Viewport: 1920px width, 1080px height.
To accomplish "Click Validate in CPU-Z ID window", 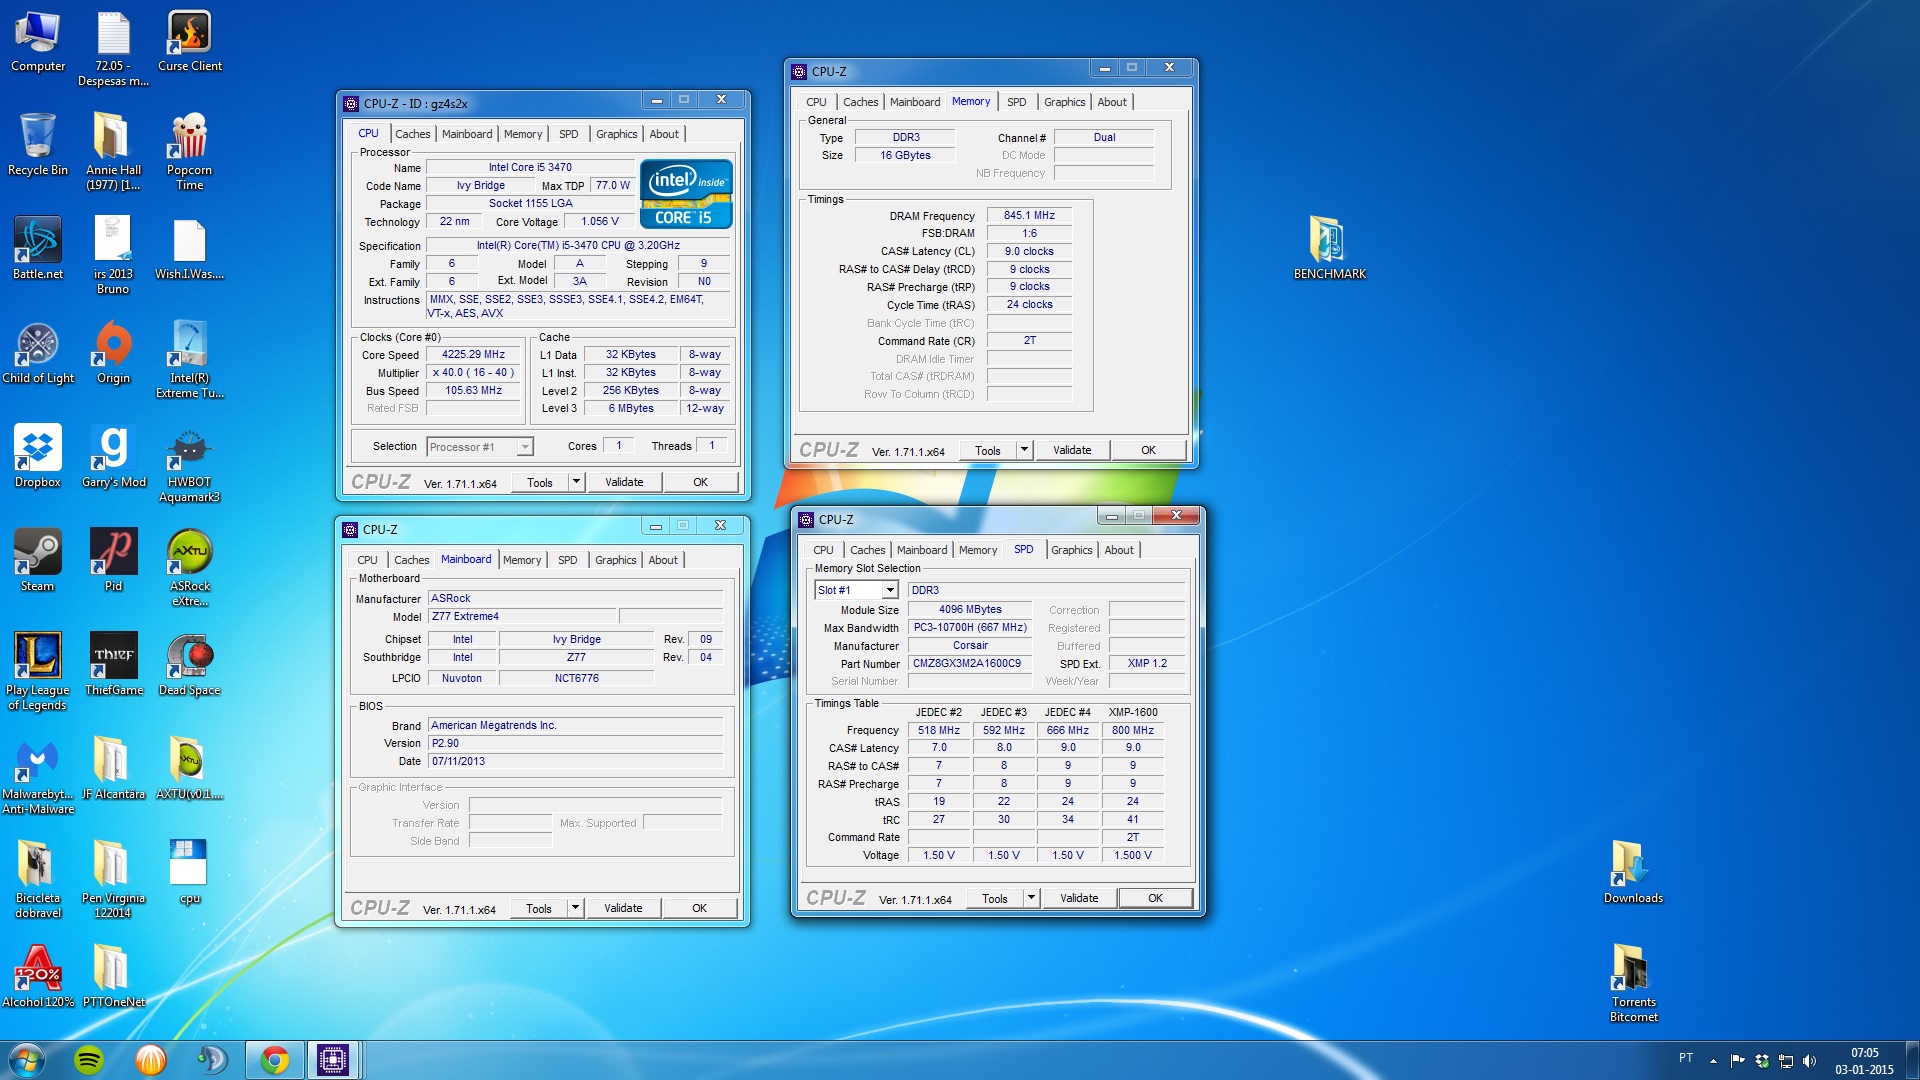I will [x=624, y=482].
